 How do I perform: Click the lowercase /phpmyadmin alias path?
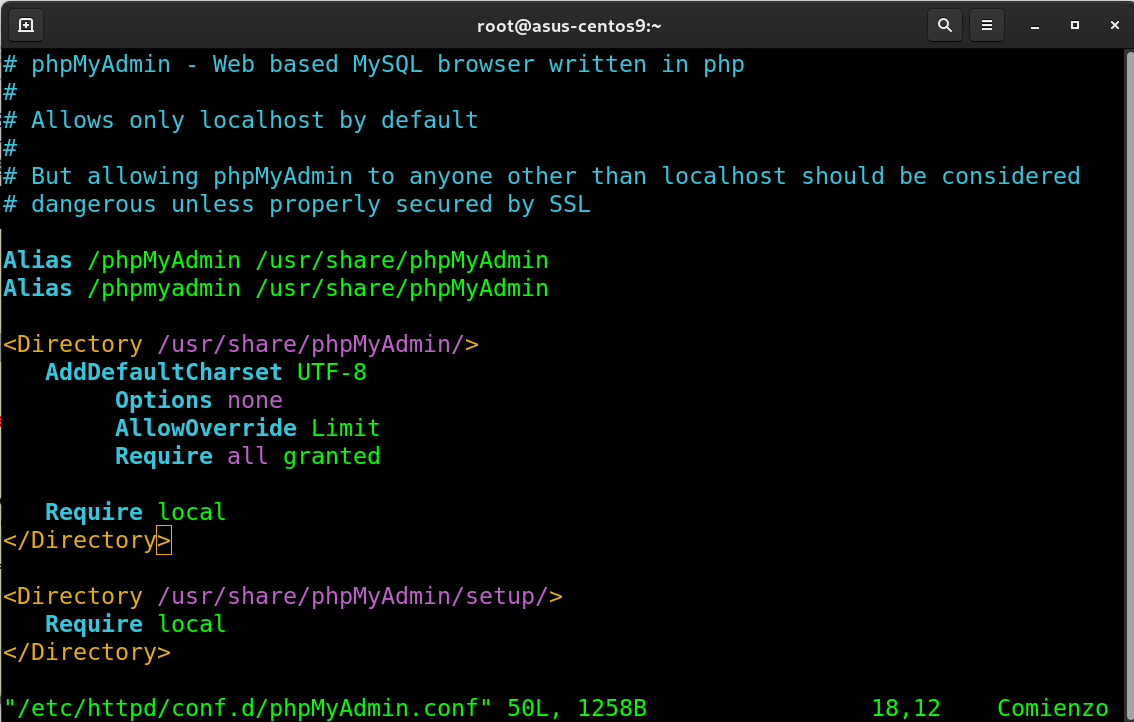coord(164,288)
